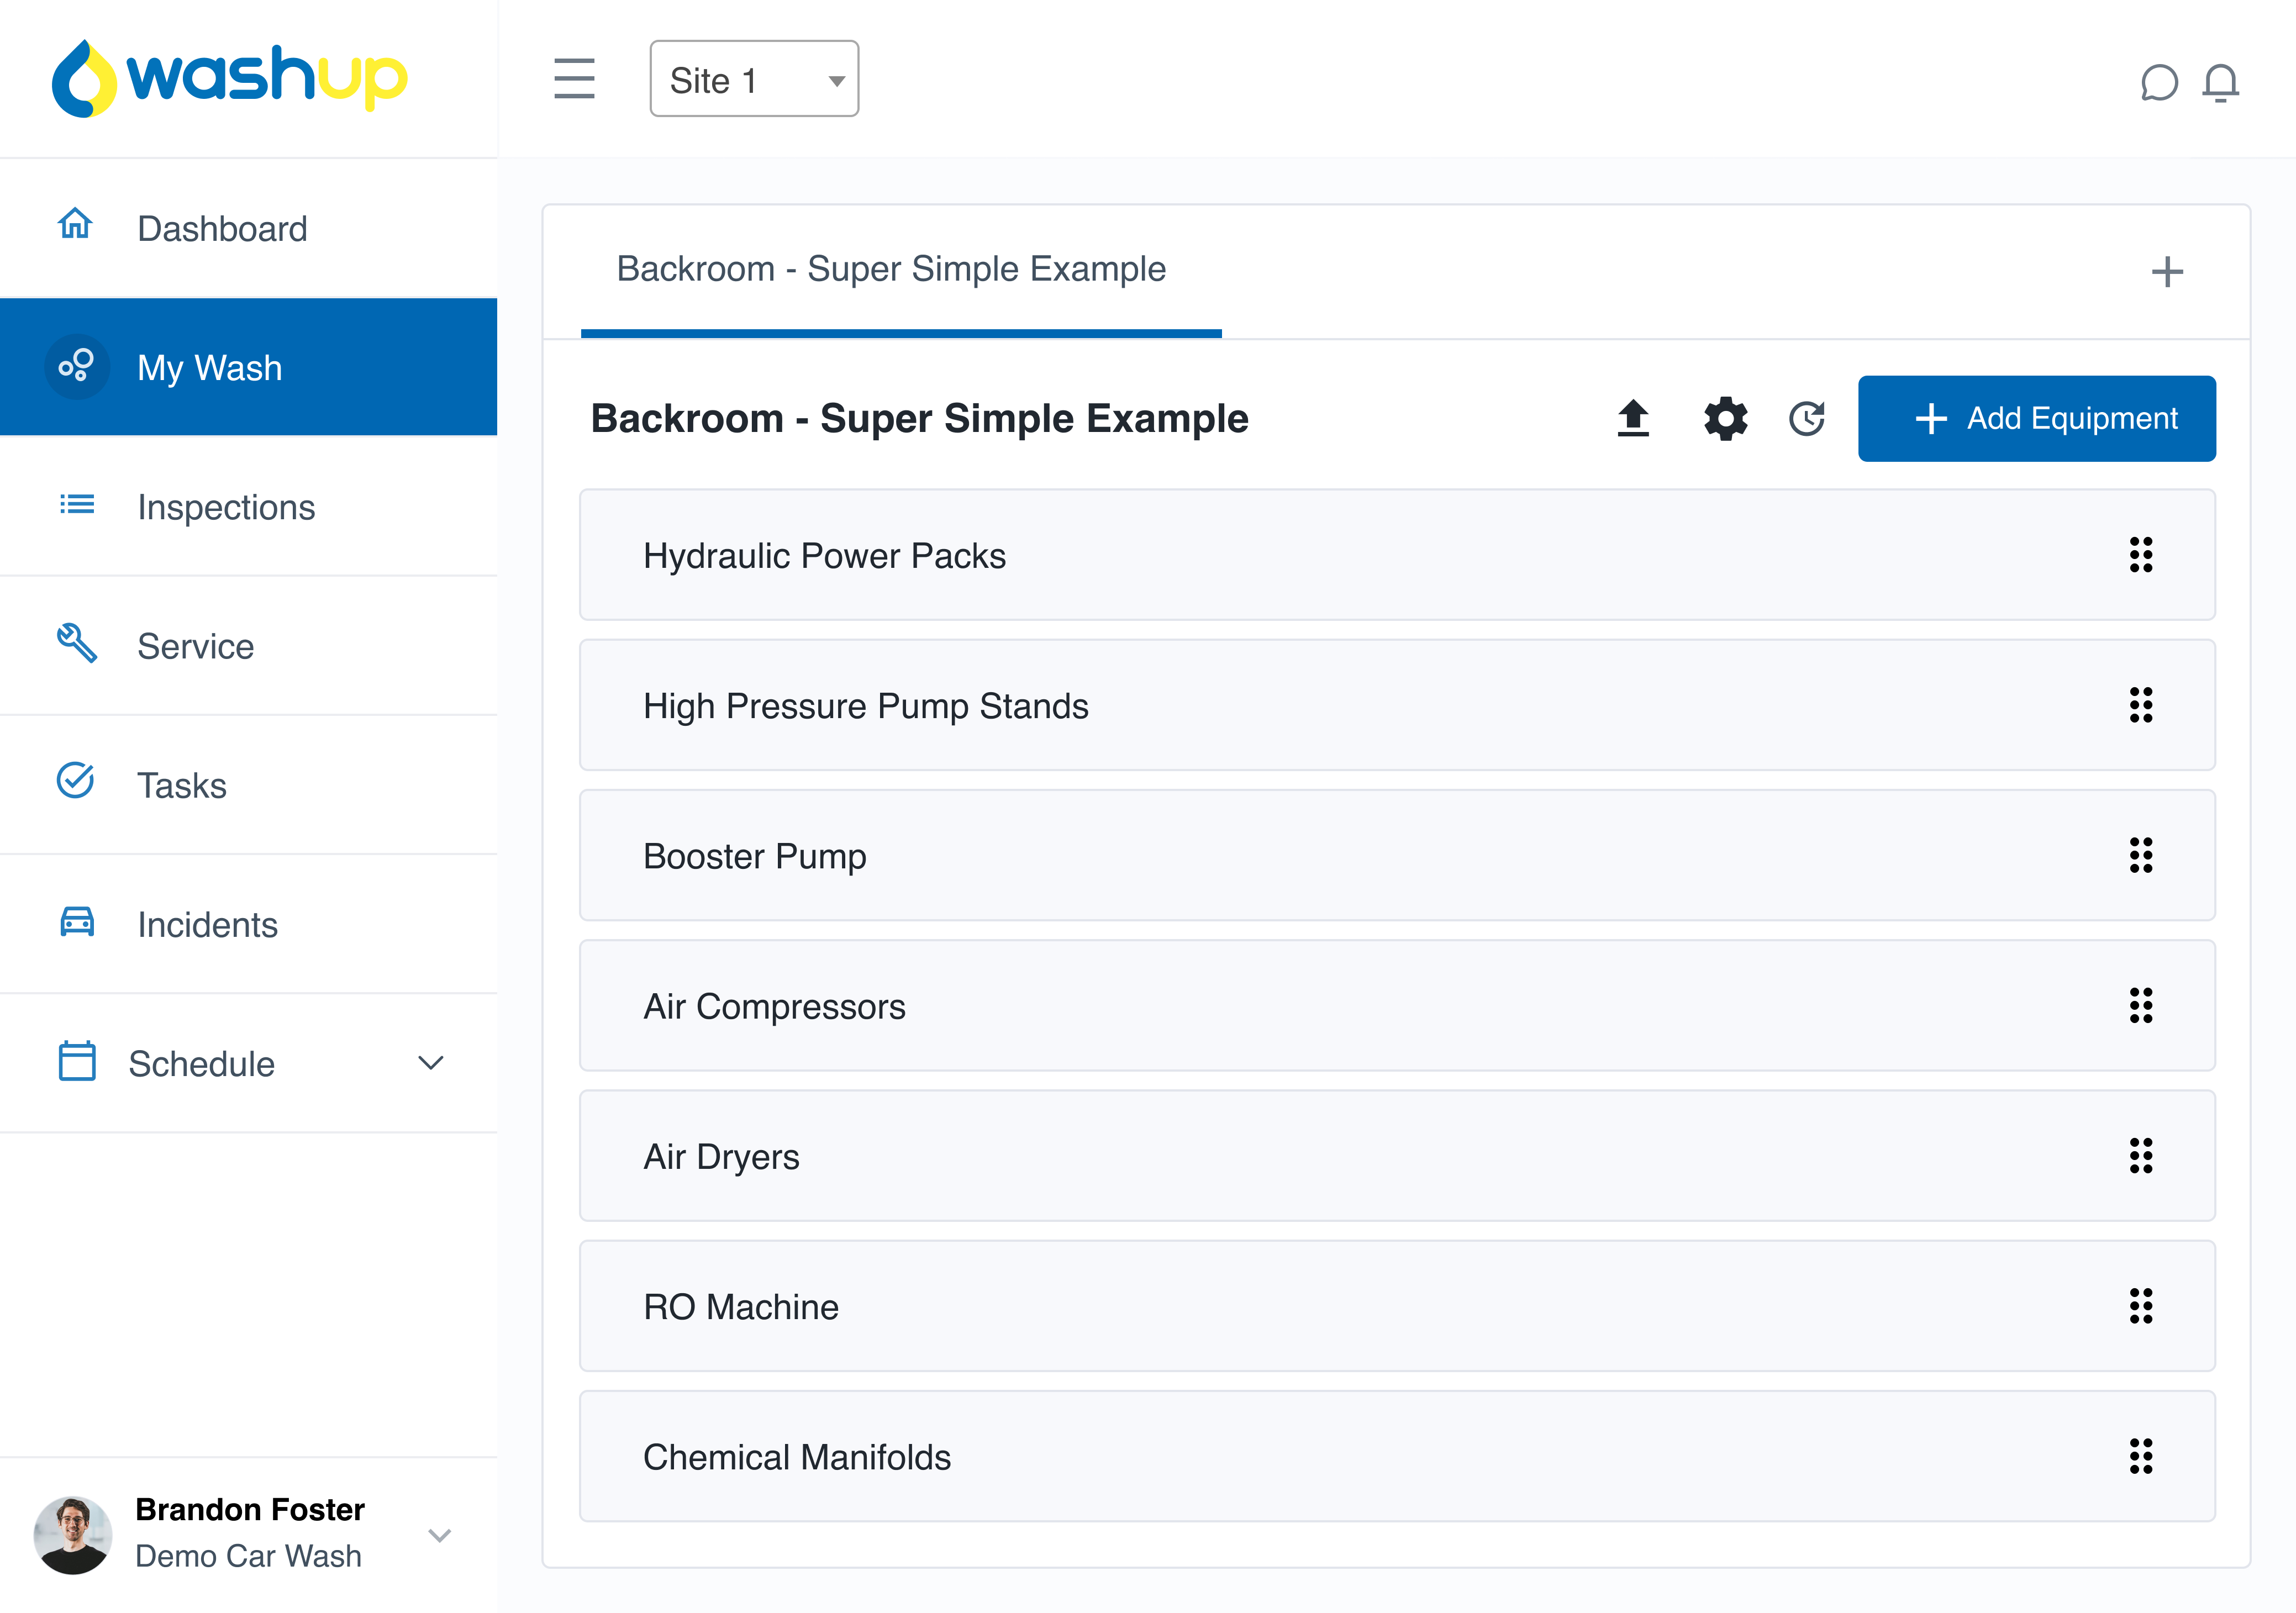The height and width of the screenshot is (1613, 2296).
Task: Click the Add Equipment button
Action: click(x=2036, y=418)
